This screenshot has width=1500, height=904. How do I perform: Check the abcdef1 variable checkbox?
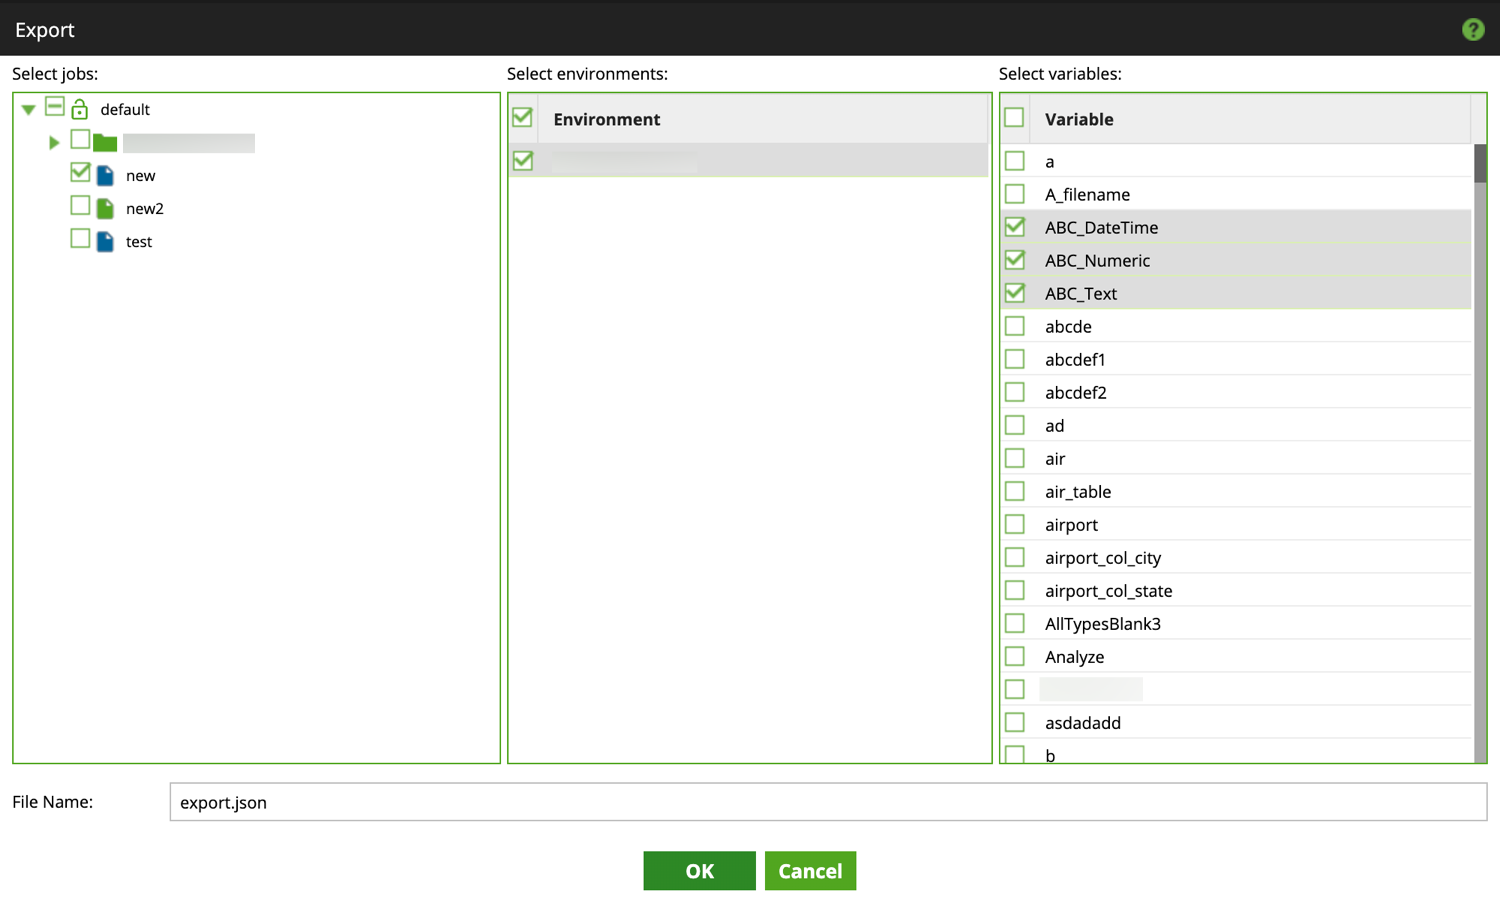coord(1014,358)
